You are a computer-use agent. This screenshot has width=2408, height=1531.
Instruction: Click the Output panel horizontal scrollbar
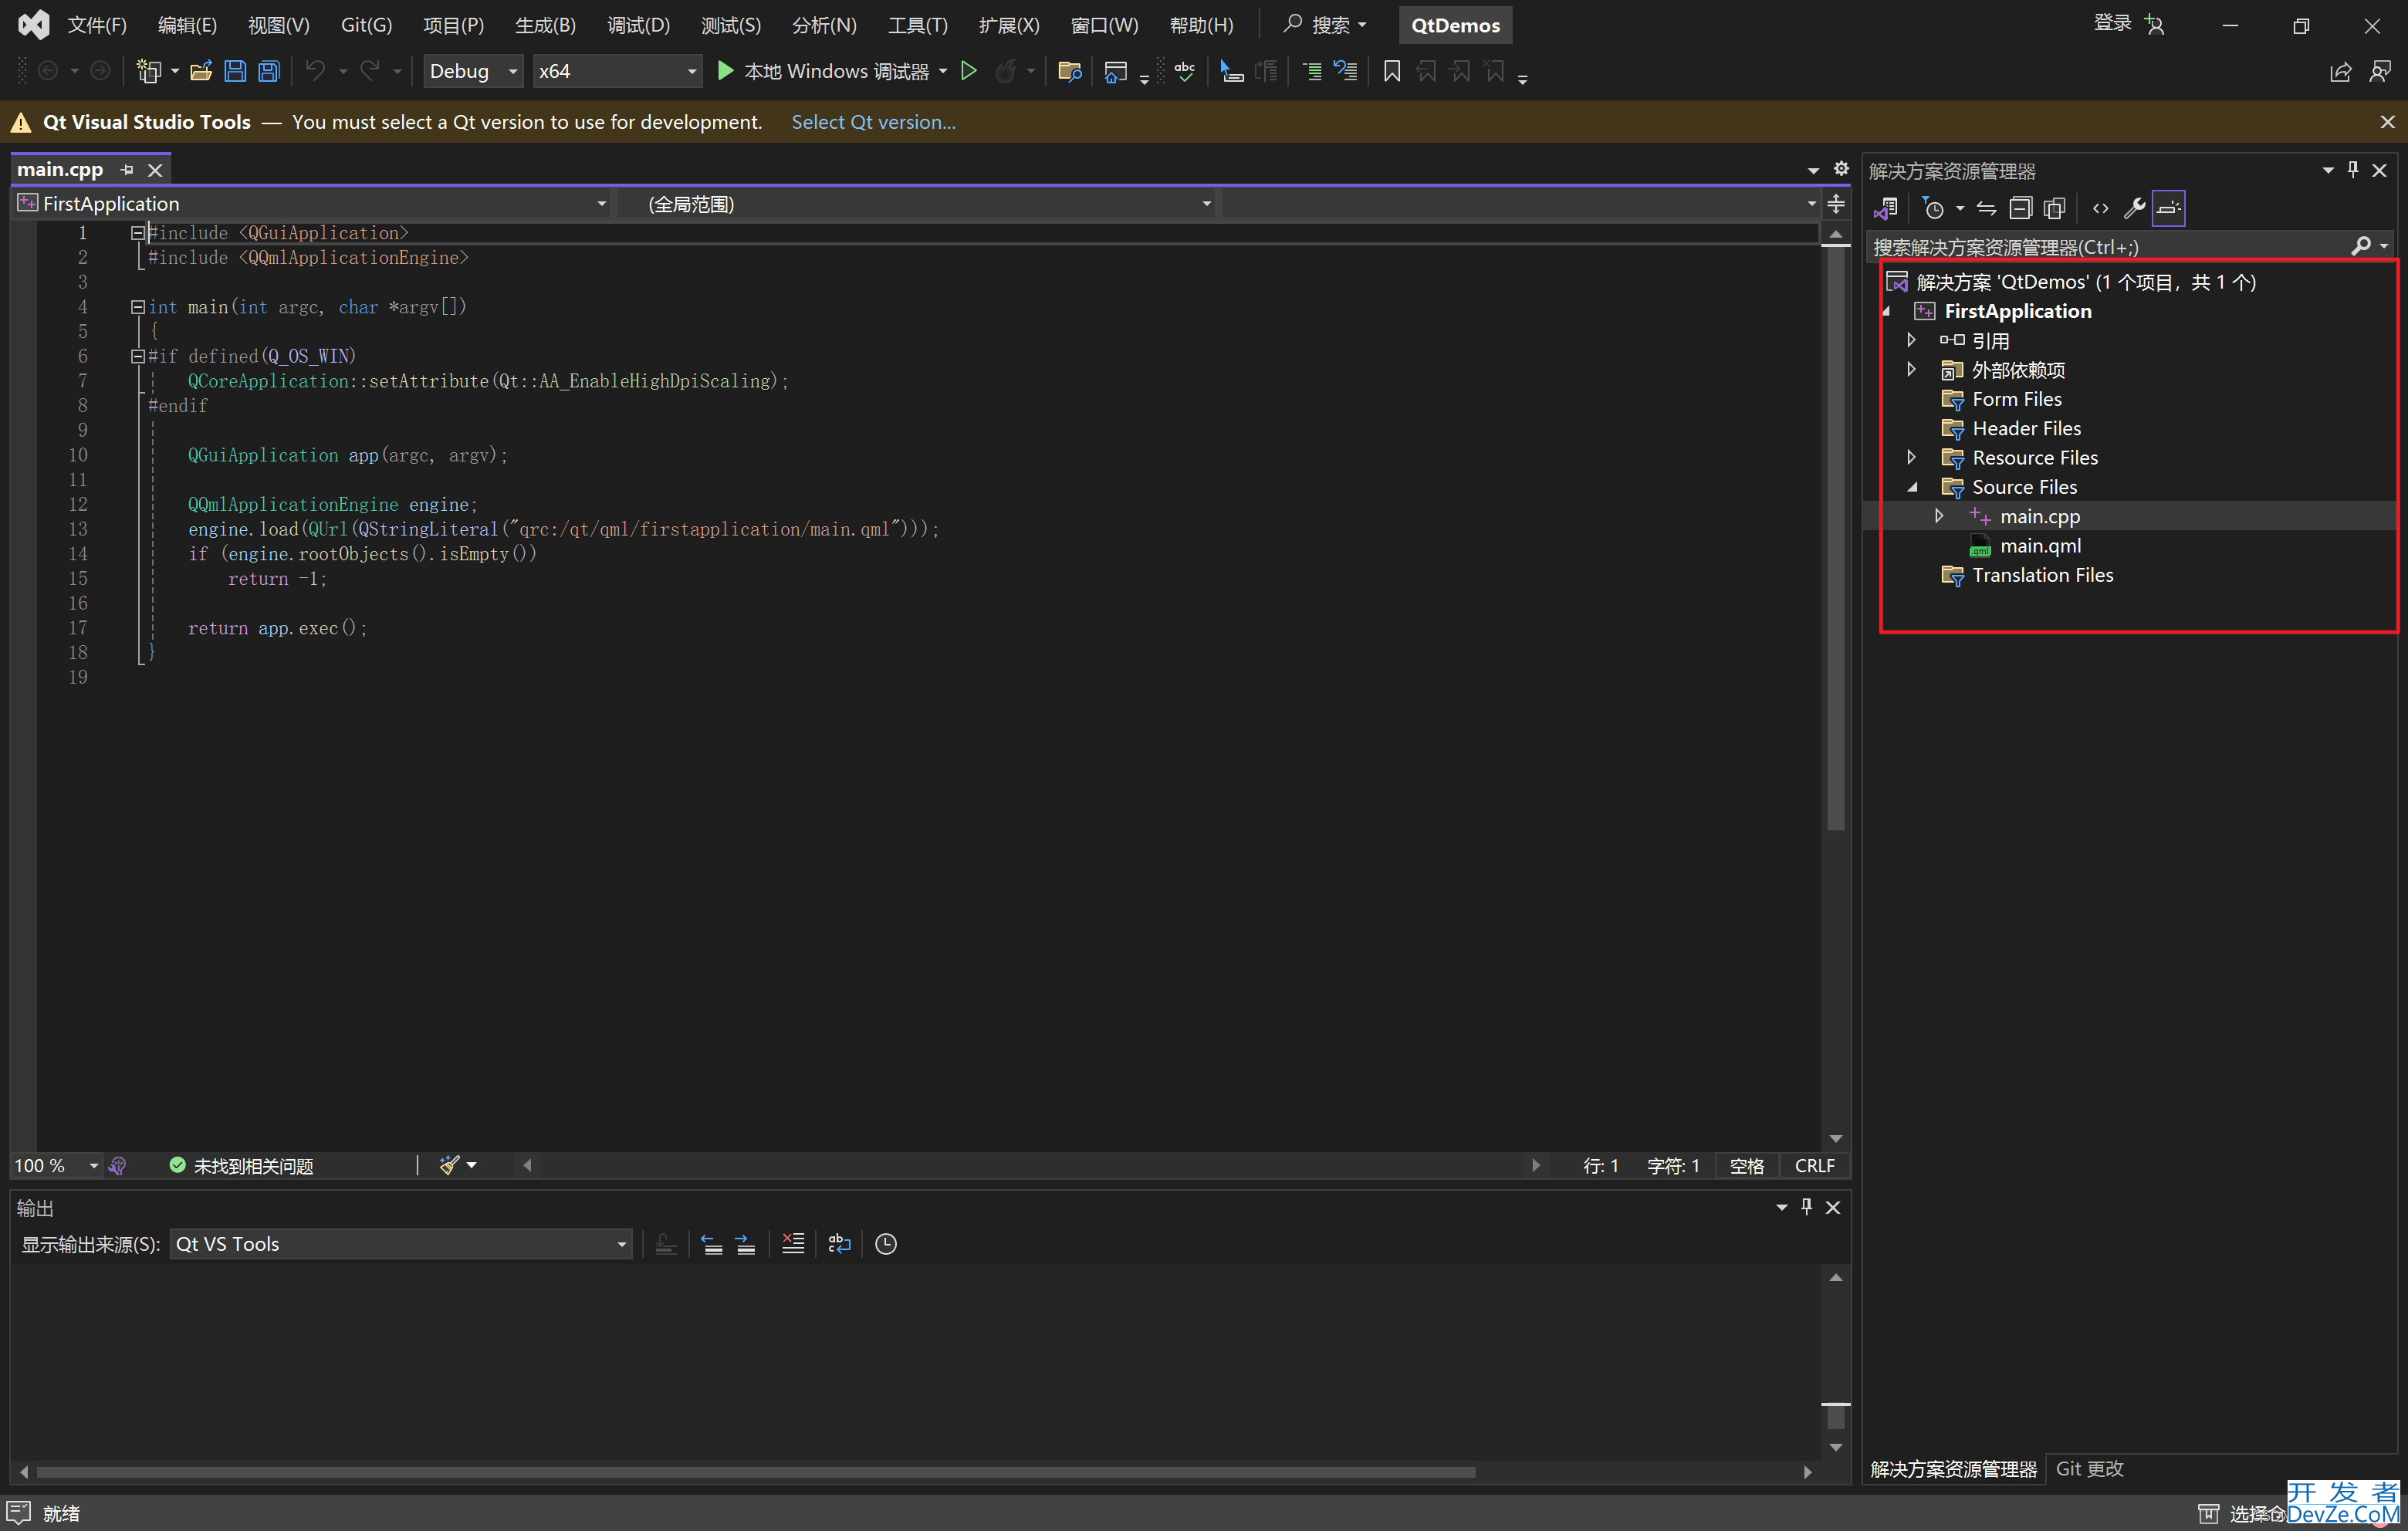click(755, 1472)
